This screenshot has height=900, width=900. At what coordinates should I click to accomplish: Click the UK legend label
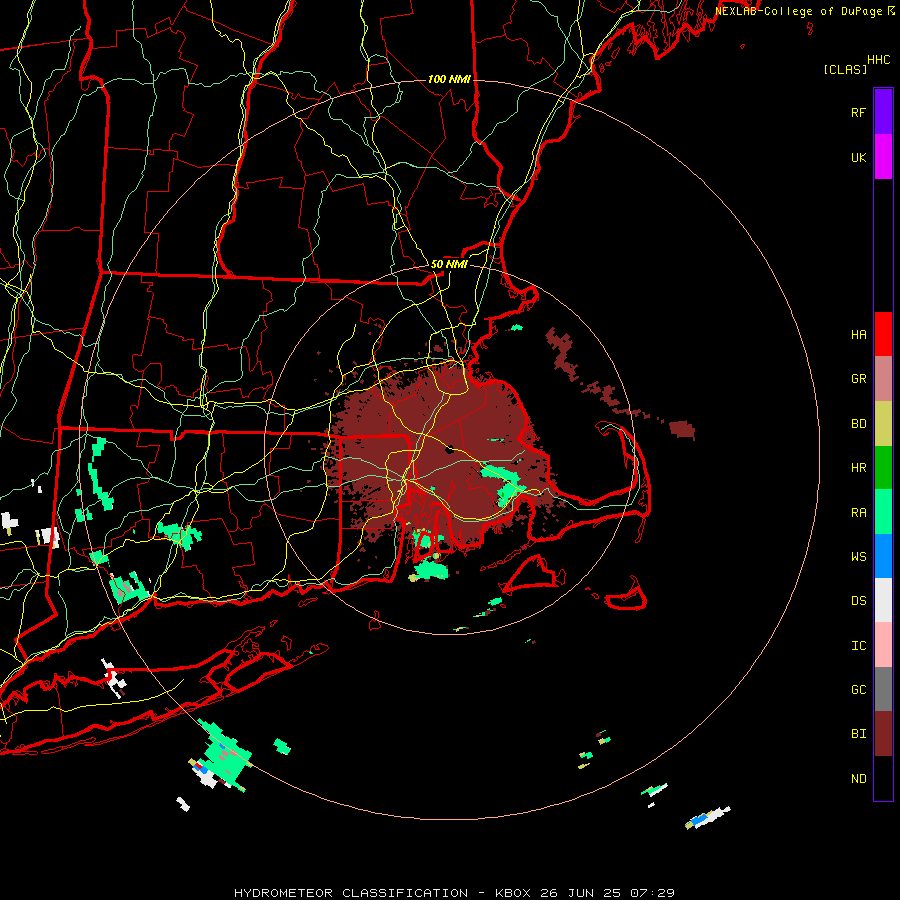(858, 157)
